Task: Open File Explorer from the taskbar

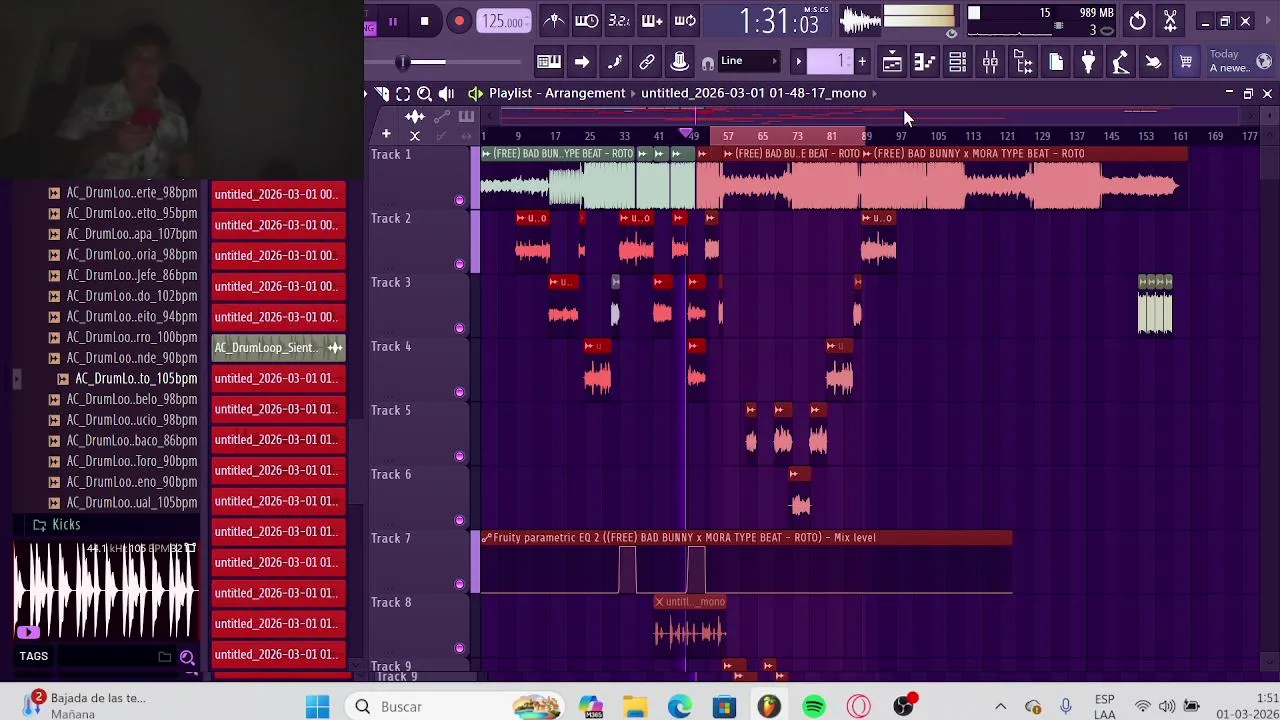Action: (635, 707)
